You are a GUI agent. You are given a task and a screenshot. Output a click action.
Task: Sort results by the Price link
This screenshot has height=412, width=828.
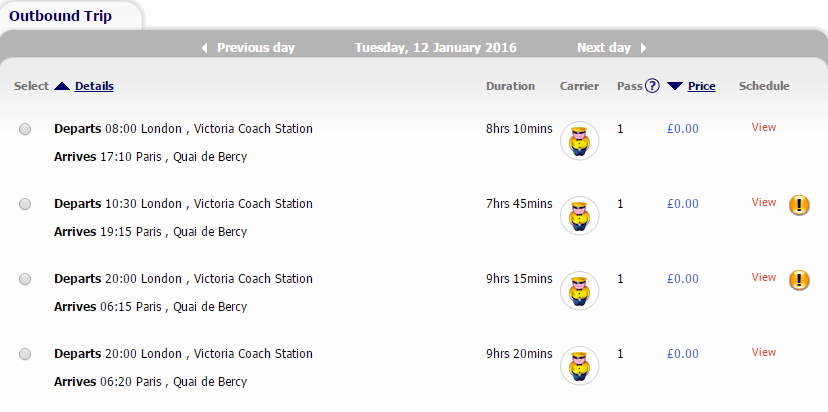point(701,86)
